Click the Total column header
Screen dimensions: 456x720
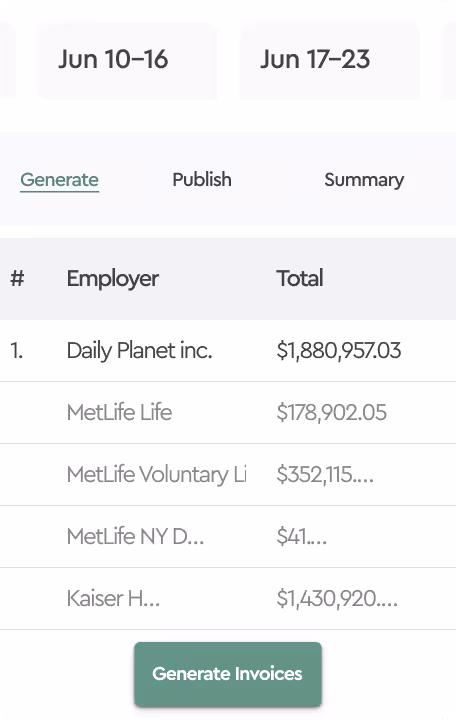click(x=300, y=278)
